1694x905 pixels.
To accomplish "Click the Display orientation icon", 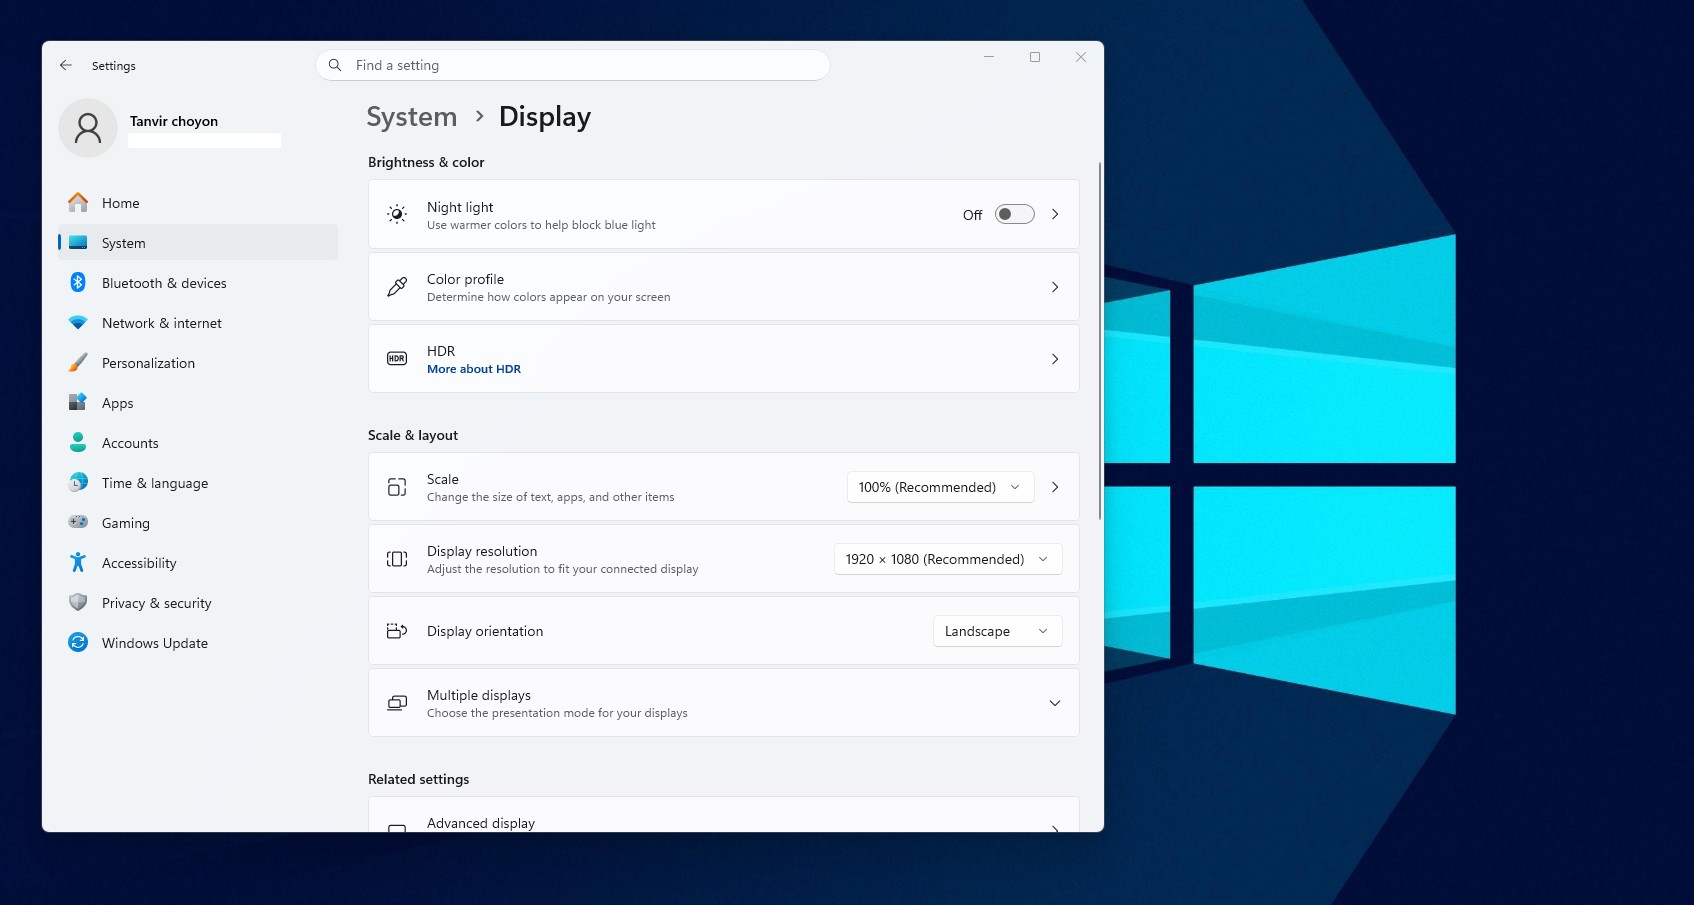I will click(x=397, y=631).
